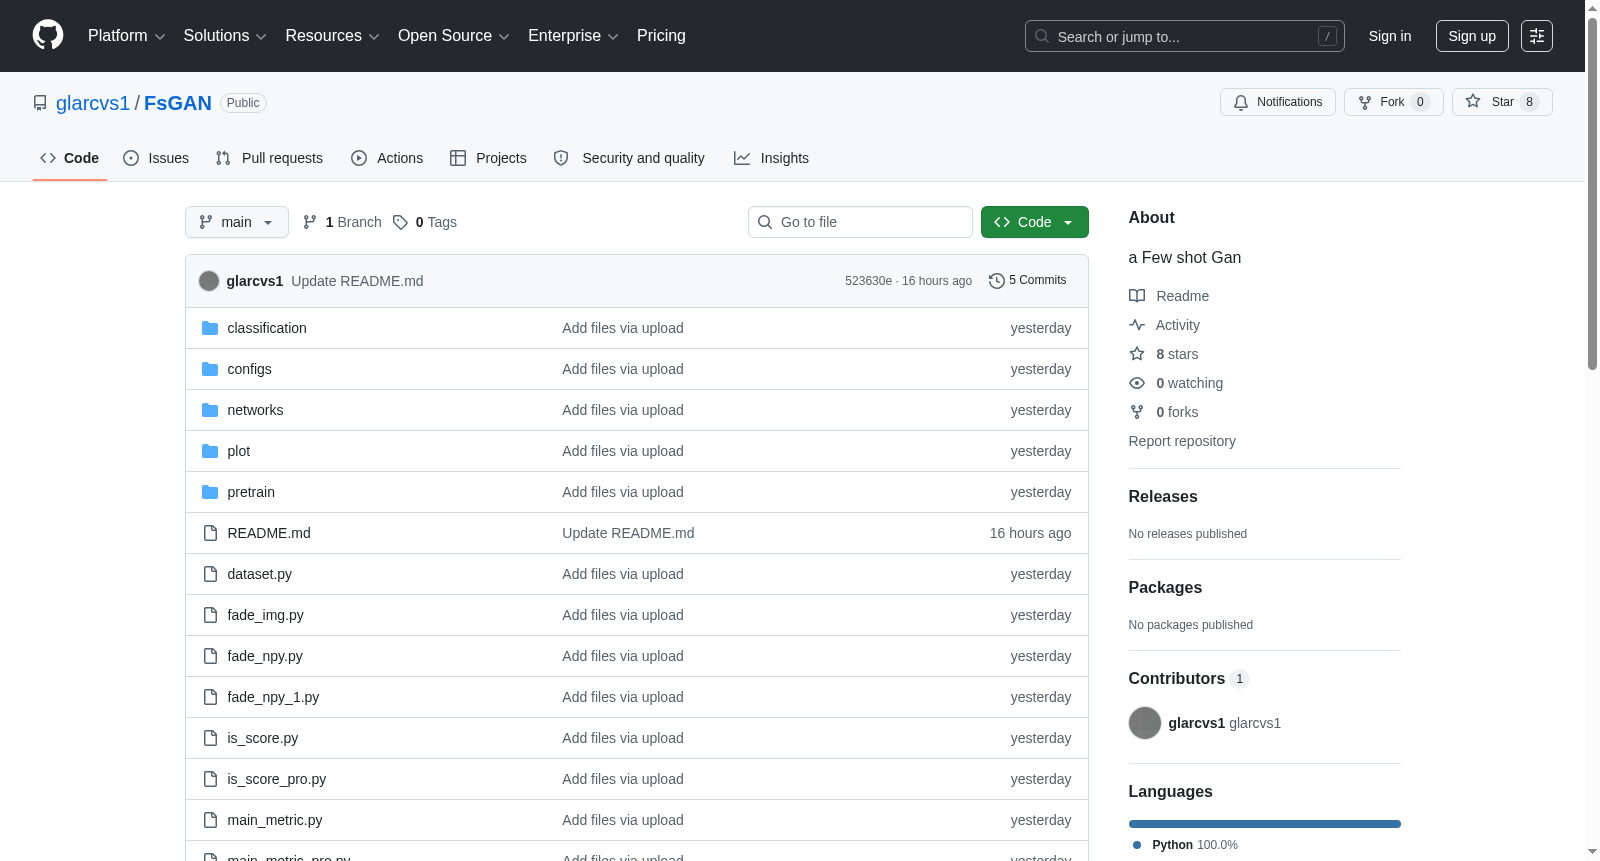
Task: Click the README.md file icon
Action: [210, 533]
